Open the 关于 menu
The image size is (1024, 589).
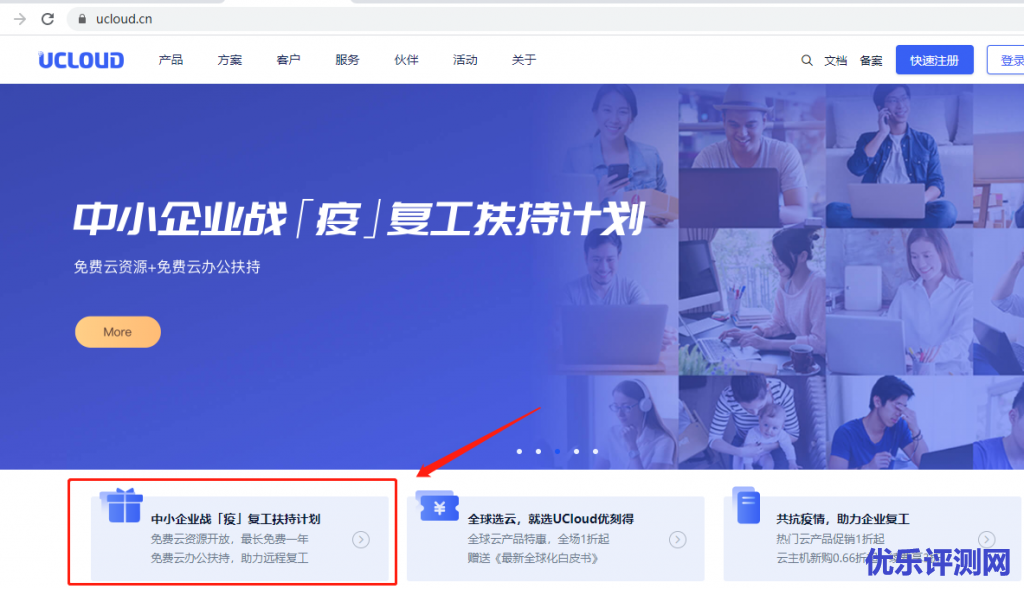click(x=524, y=60)
